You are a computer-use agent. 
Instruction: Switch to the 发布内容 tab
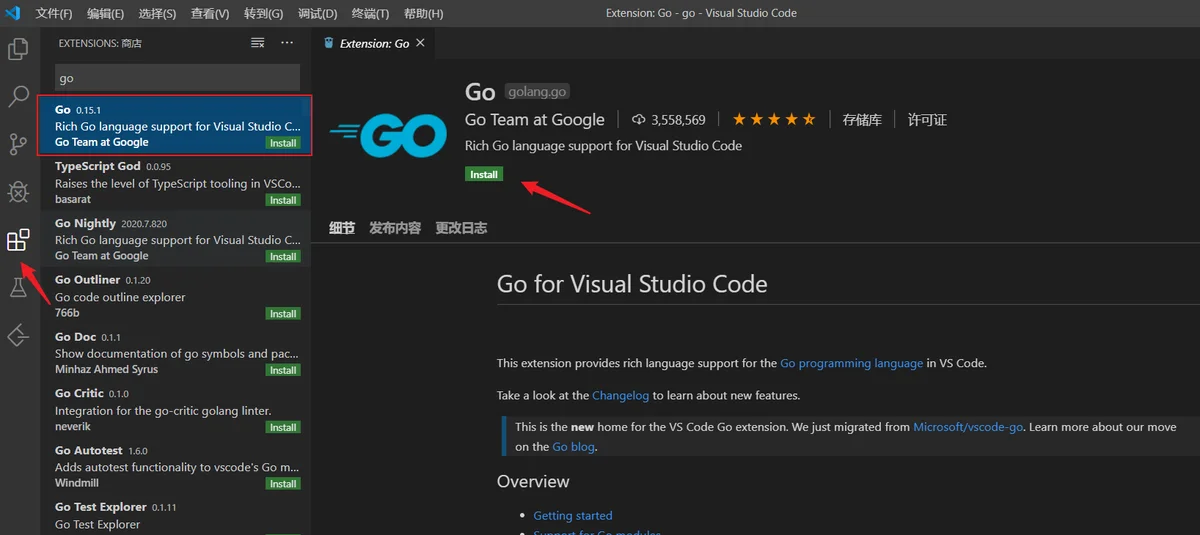pyautogui.click(x=395, y=228)
